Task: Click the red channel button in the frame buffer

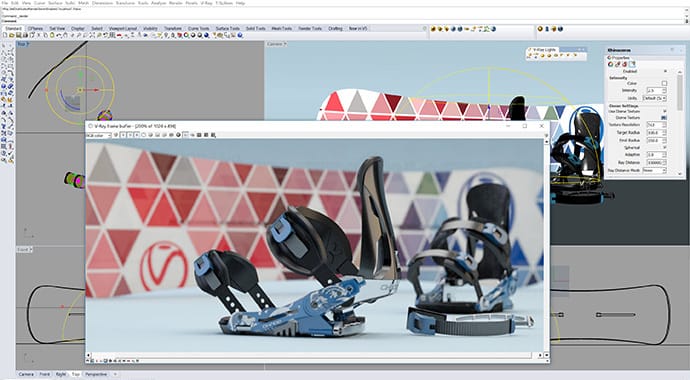Action: pos(123,135)
